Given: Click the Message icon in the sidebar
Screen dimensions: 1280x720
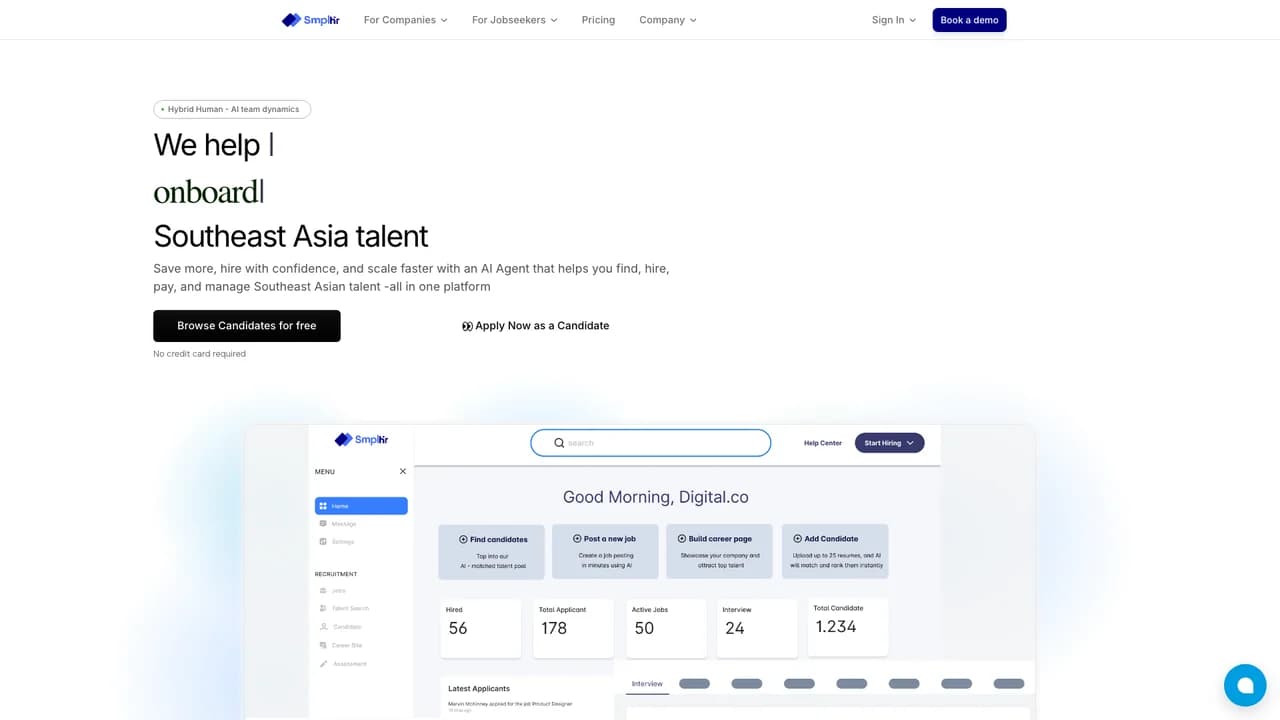Looking at the screenshot, I should (323, 524).
